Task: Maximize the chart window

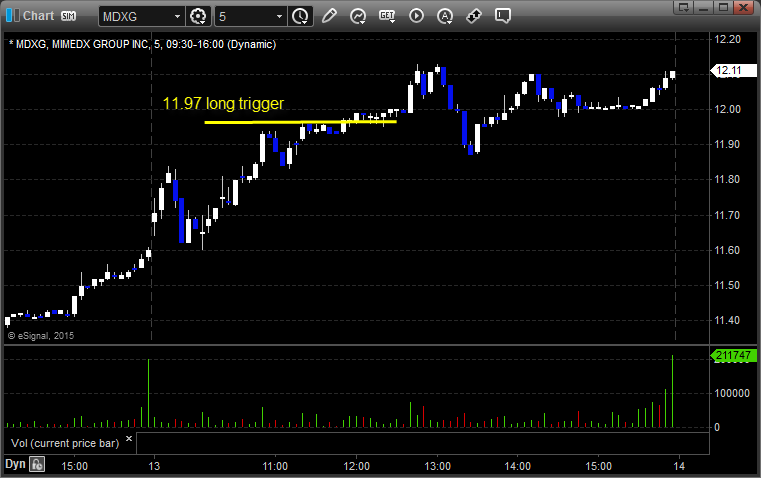Action: point(723,7)
